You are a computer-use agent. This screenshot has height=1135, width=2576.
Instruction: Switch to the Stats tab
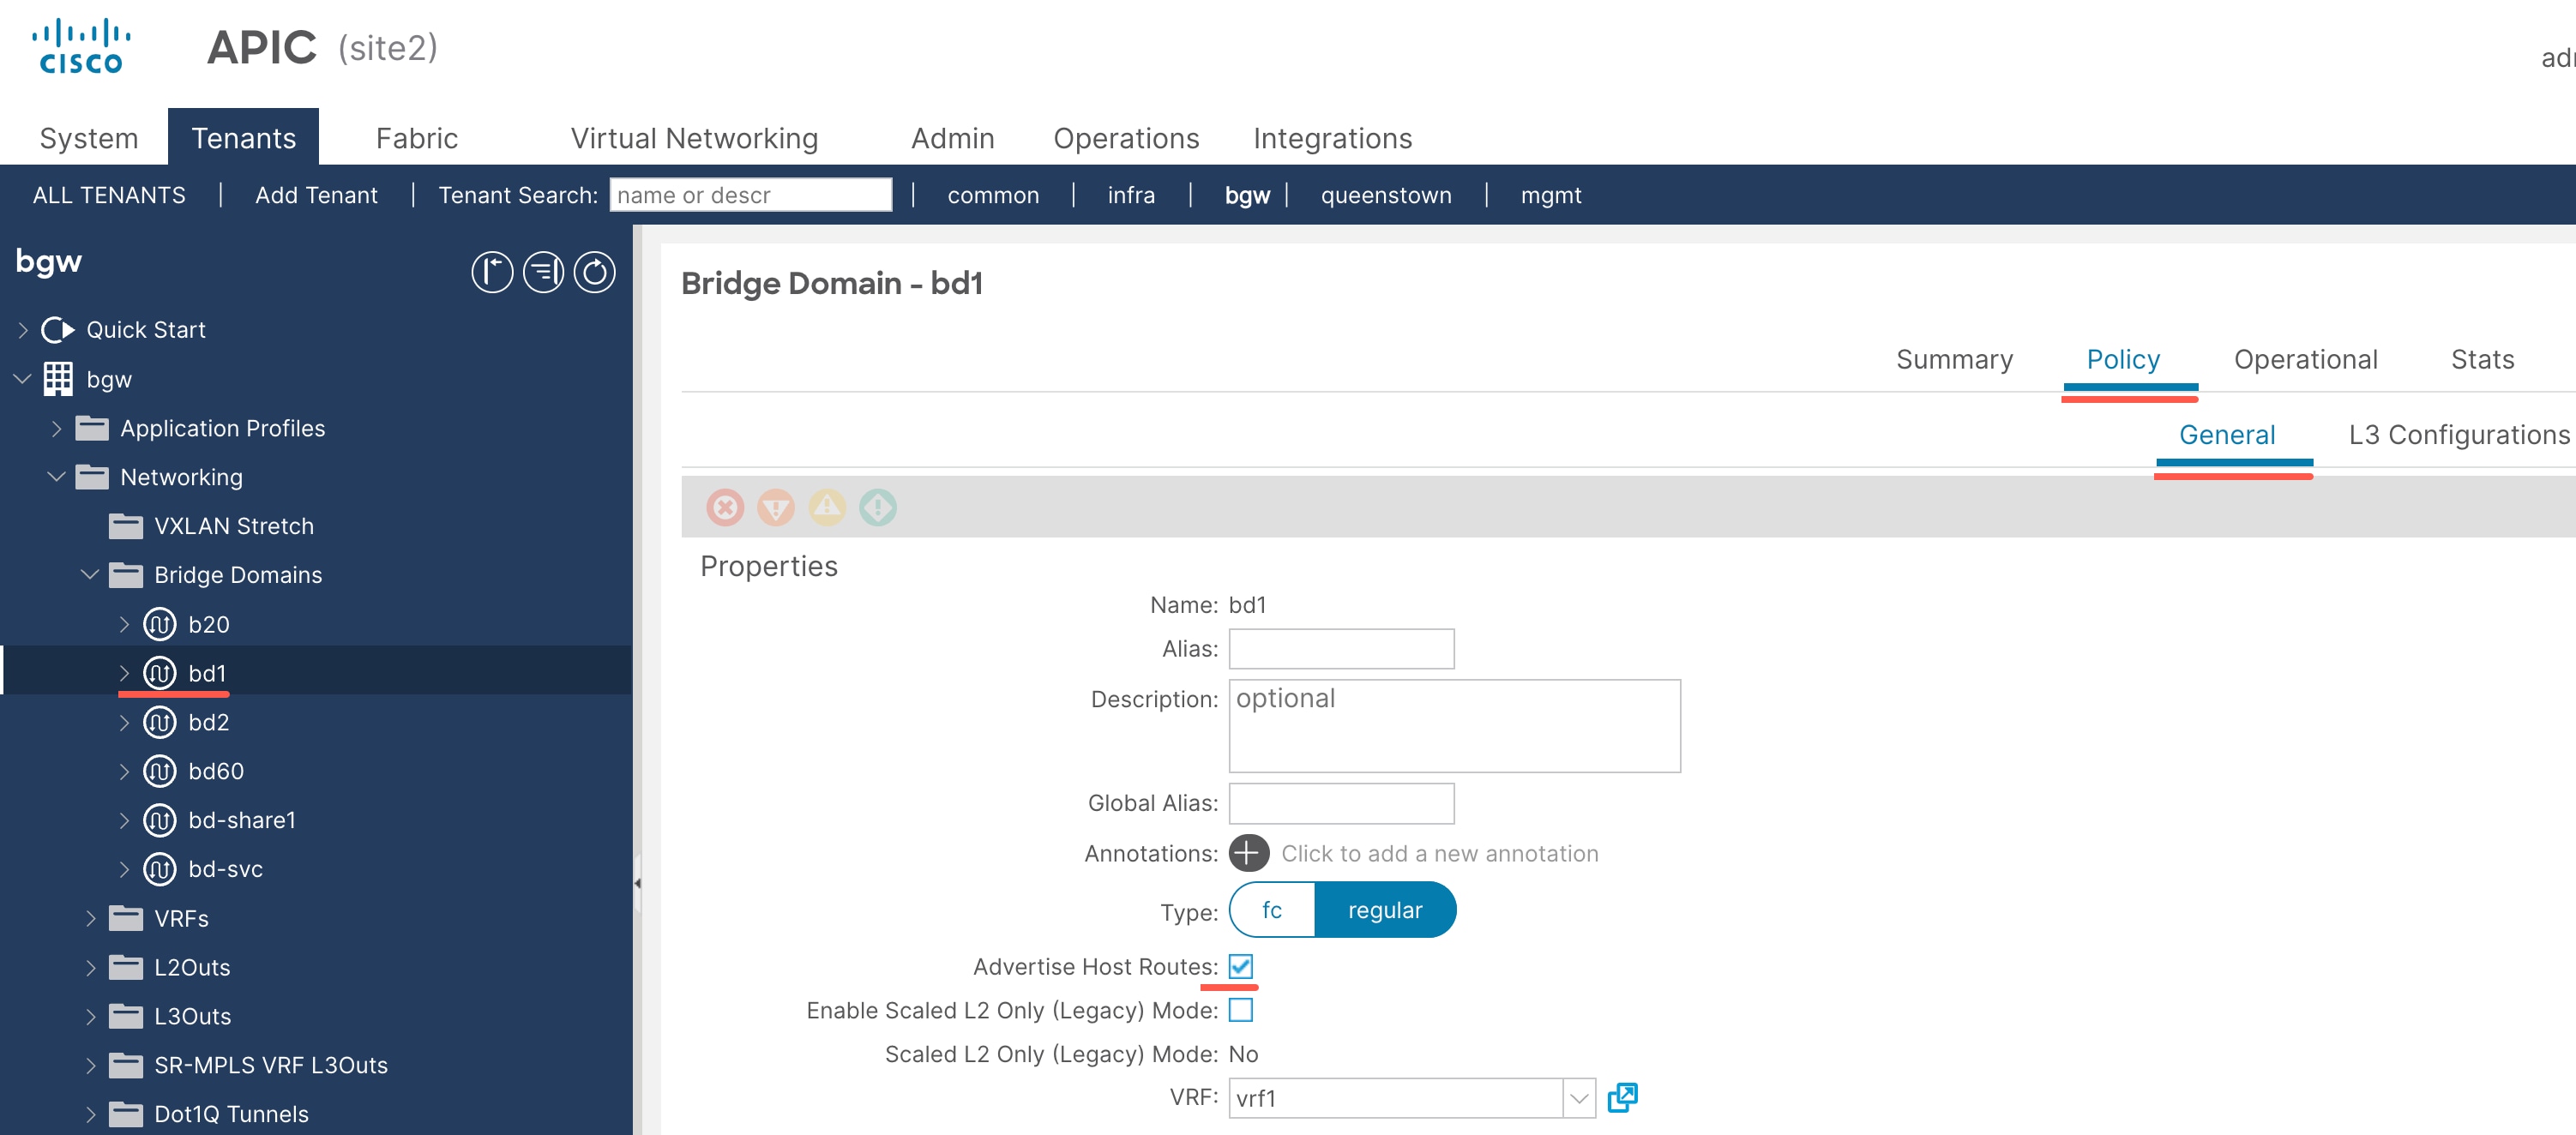(x=2482, y=359)
